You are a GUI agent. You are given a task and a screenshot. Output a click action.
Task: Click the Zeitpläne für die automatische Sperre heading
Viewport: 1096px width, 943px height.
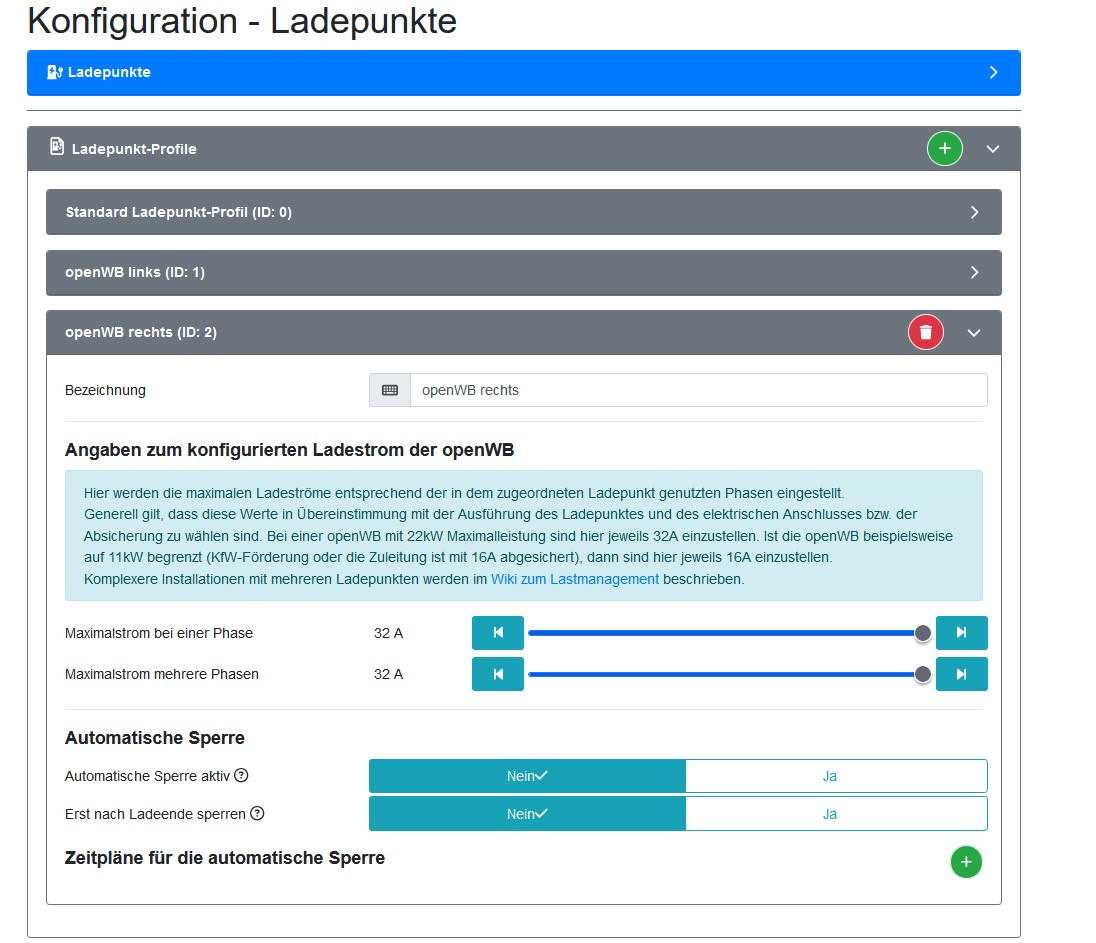click(x=224, y=858)
